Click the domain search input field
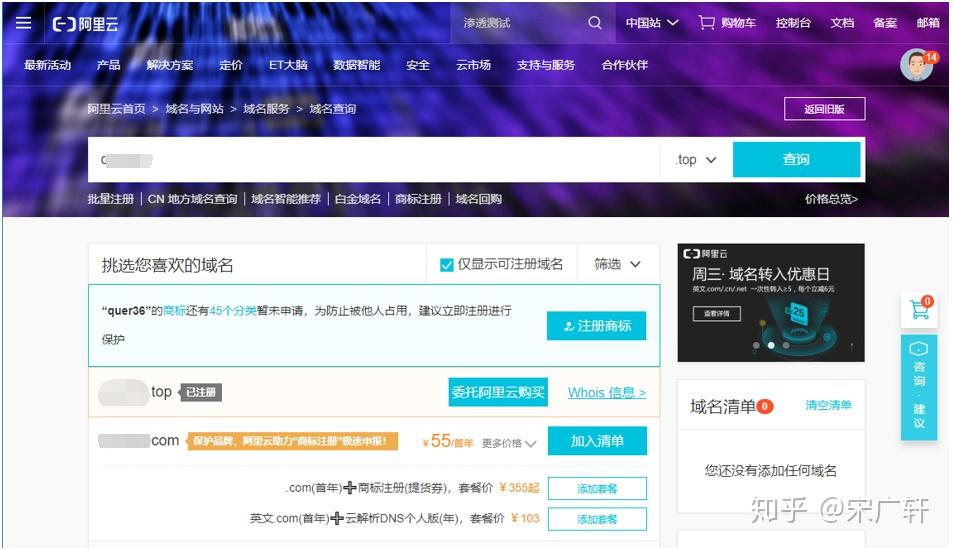This screenshot has height=549, width=953. click(x=380, y=160)
